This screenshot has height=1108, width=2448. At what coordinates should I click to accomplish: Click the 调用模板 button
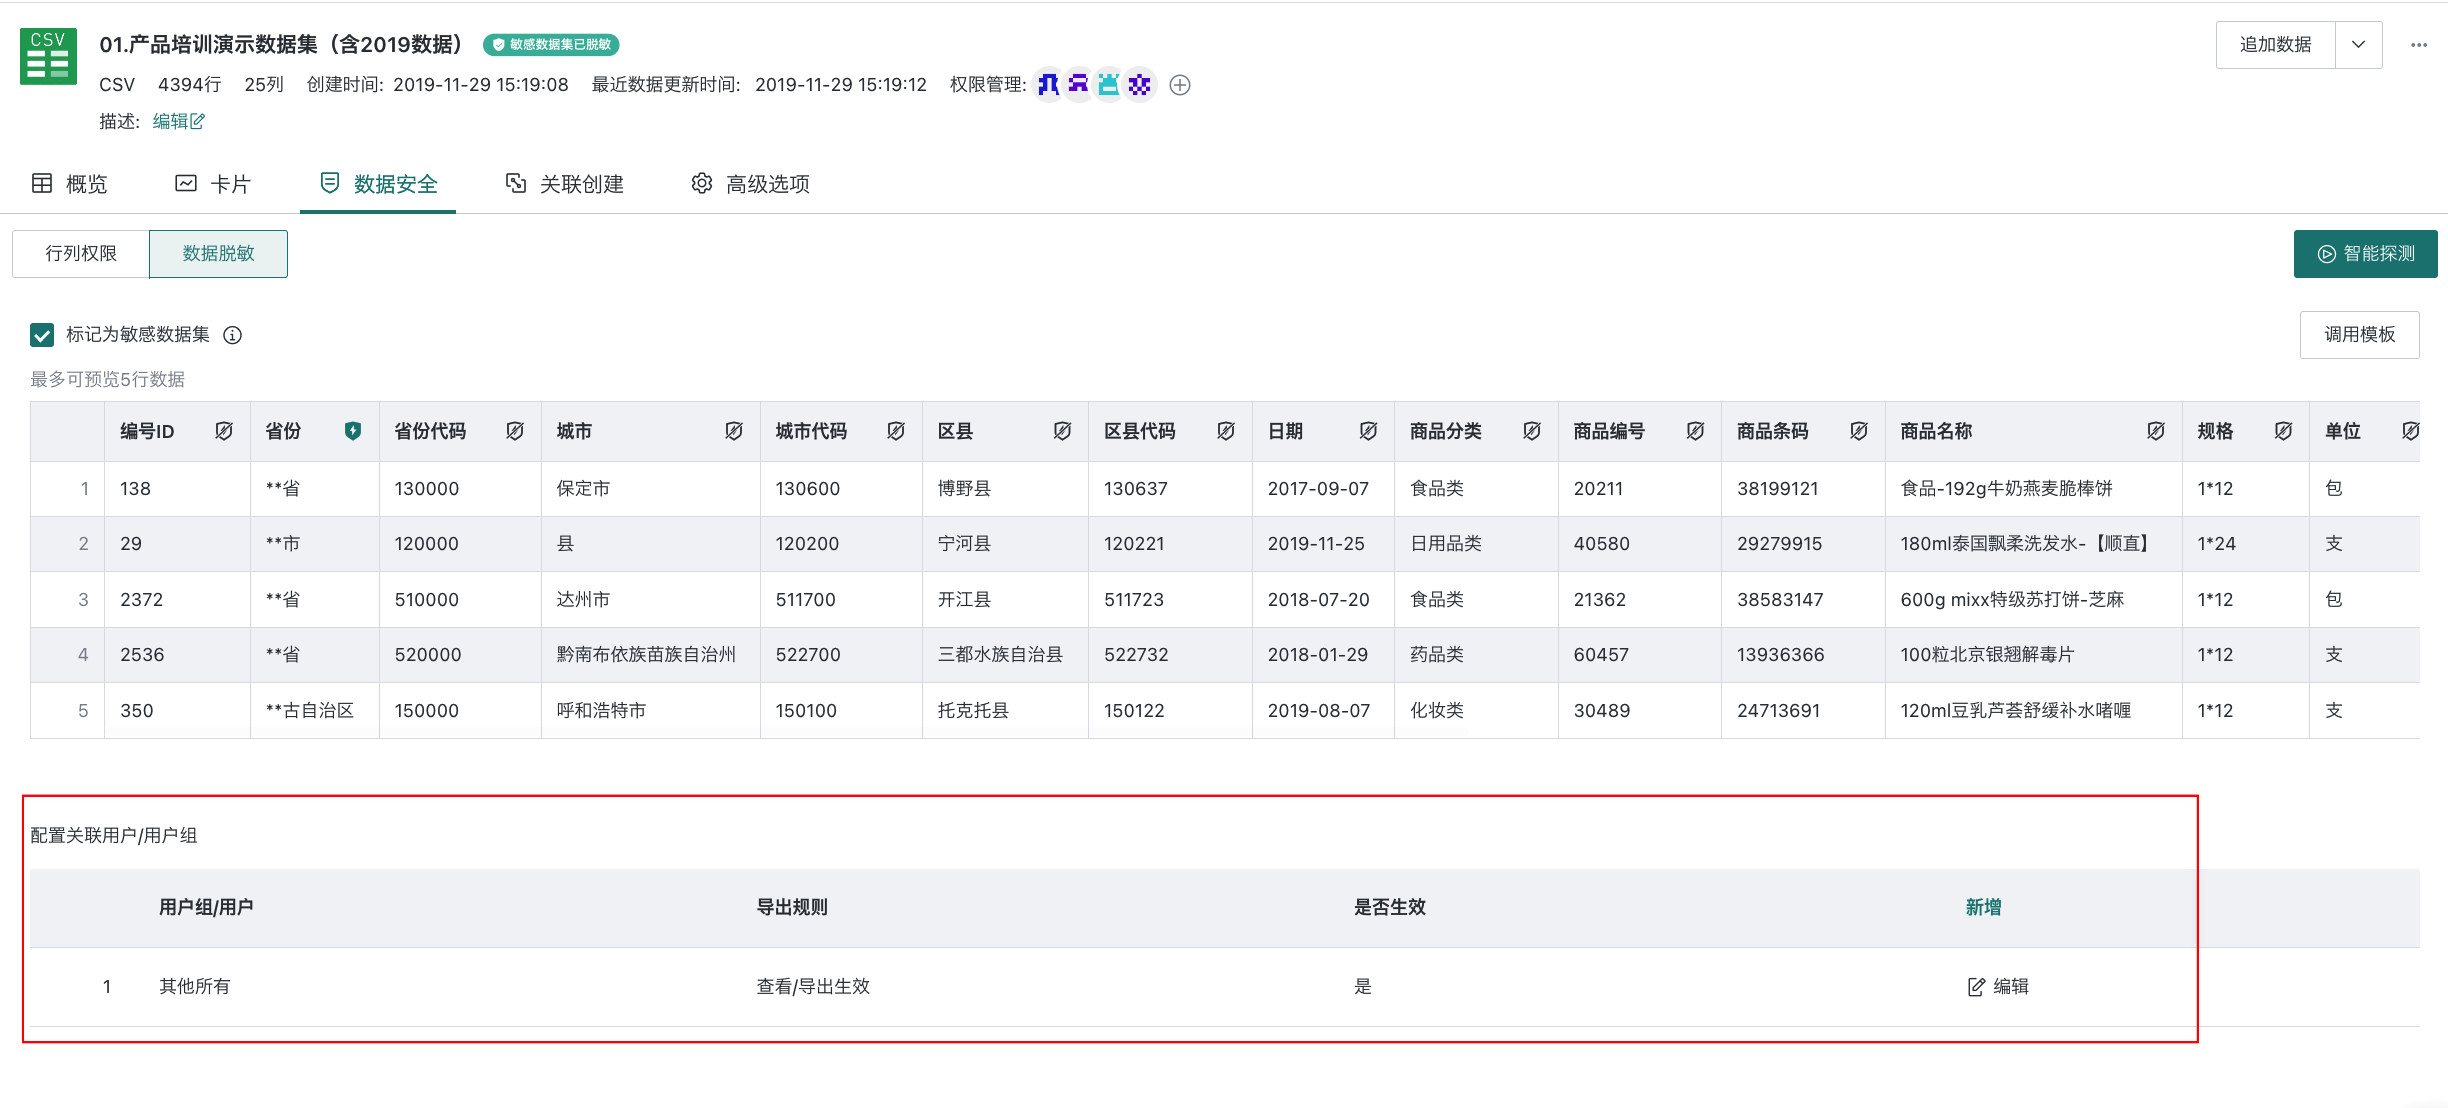click(2360, 334)
